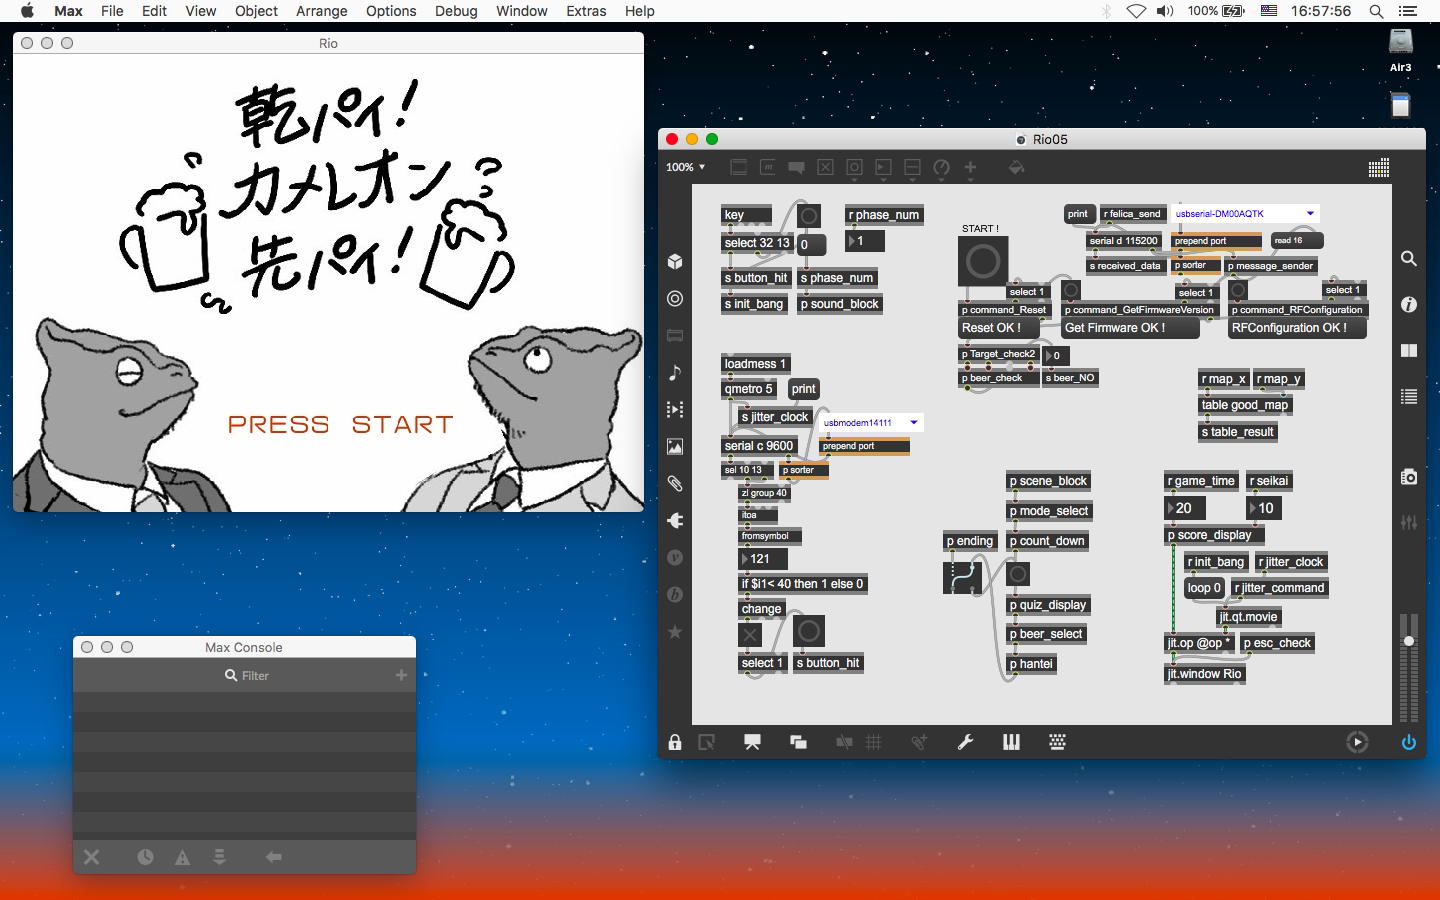Open the Arrange menu
Image resolution: width=1440 pixels, height=900 pixels.
pos(322,11)
